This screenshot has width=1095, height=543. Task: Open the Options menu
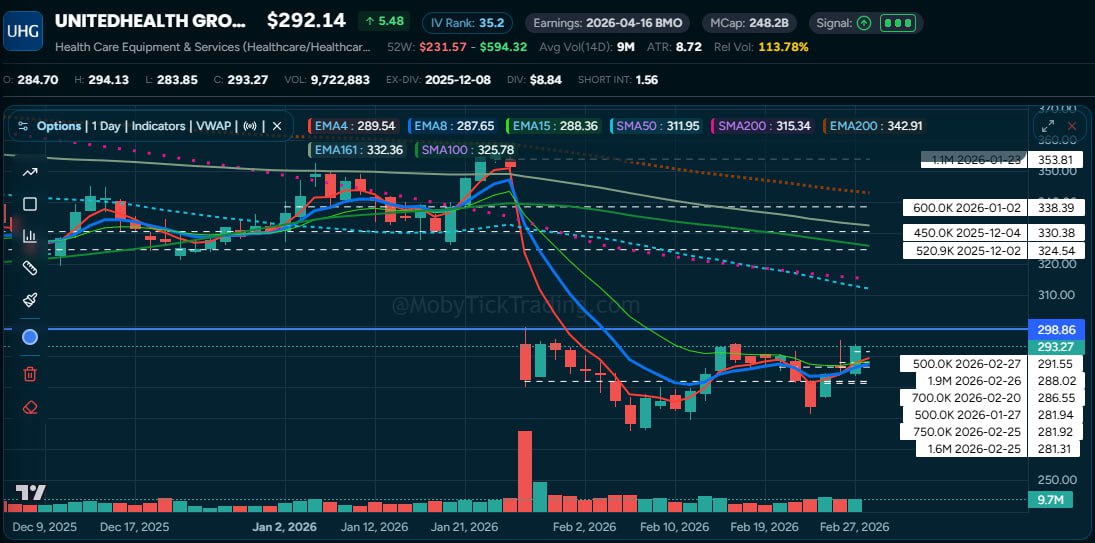pyautogui.click(x=59, y=126)
